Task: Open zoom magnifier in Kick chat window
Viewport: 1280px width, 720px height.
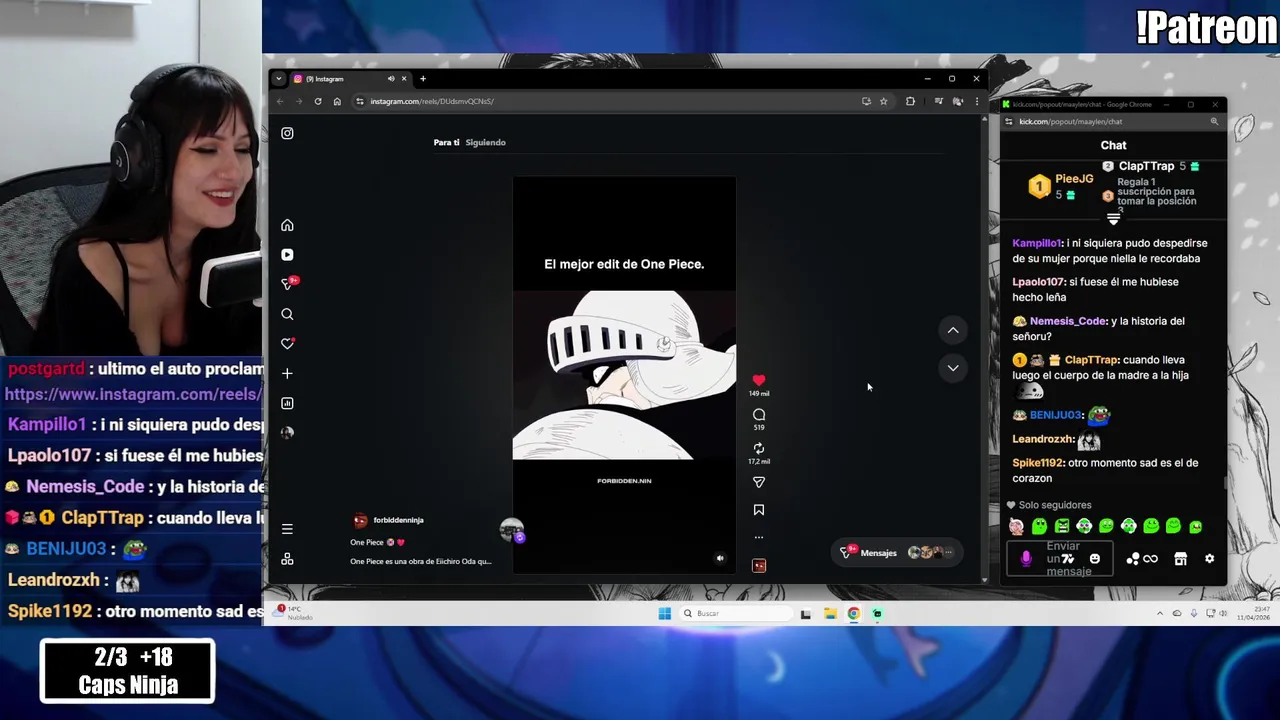Action: 1214,122
